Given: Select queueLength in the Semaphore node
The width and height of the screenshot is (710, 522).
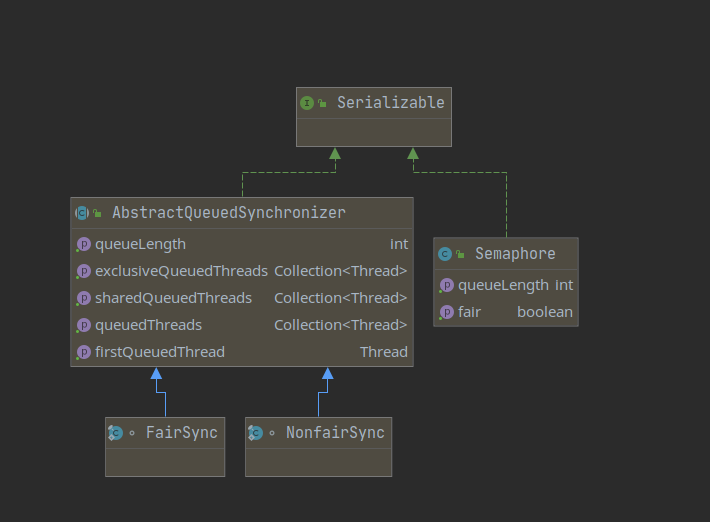Looking at the screenshot, I should point(503,285).
